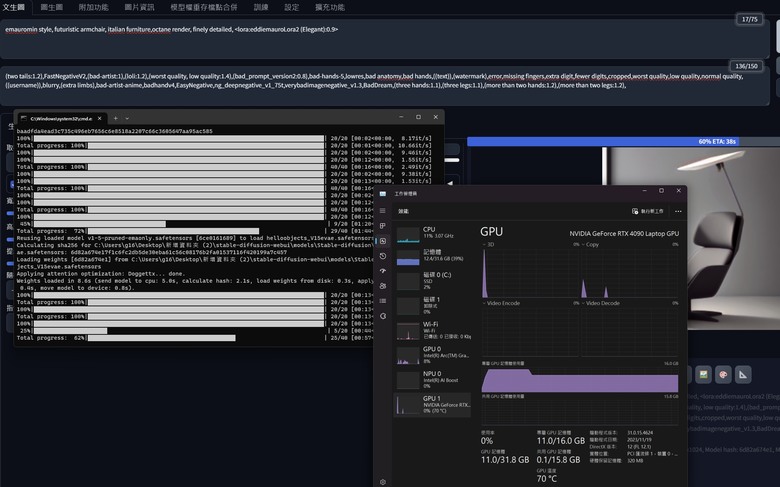The image size is (780, 487).
Task: Click the dedicated GPU memory usage graph
Action: 580,380
